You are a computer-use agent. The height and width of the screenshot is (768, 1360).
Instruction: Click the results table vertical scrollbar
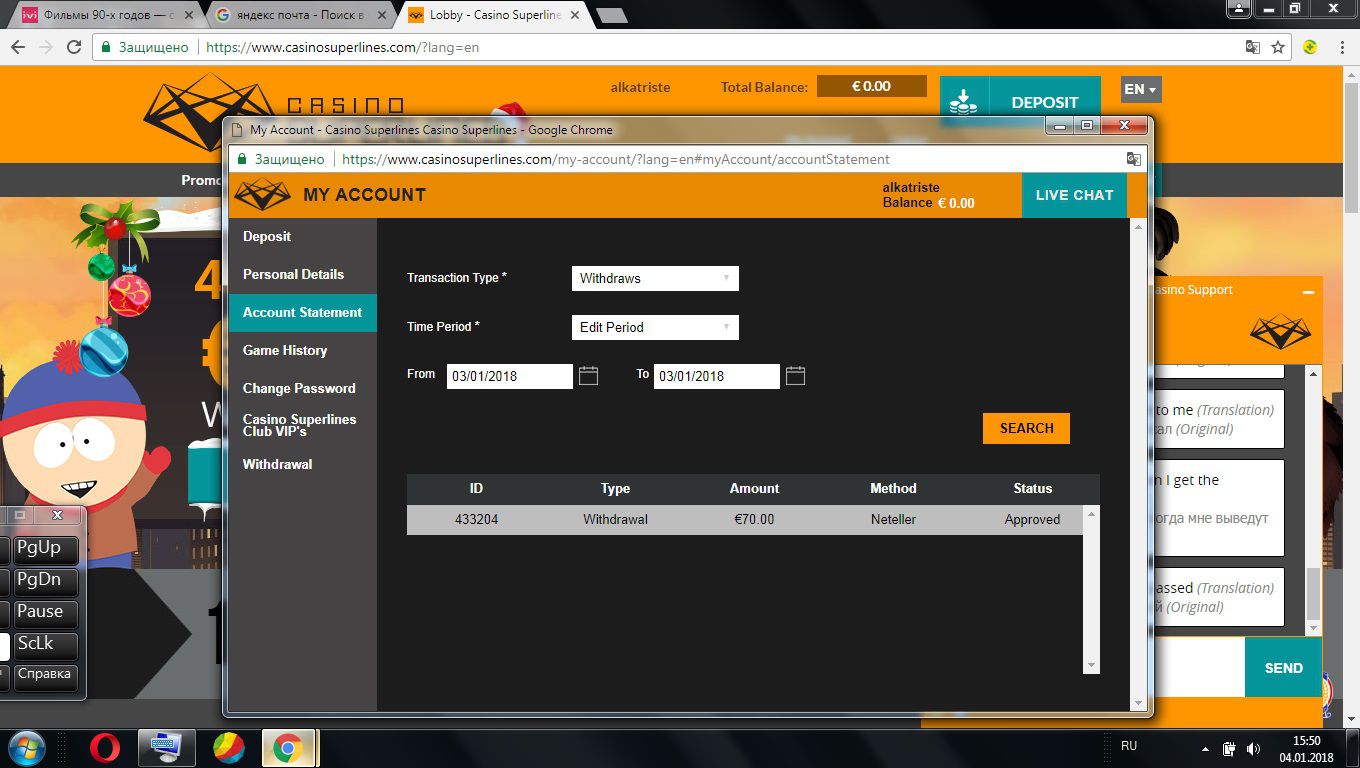1091,590
